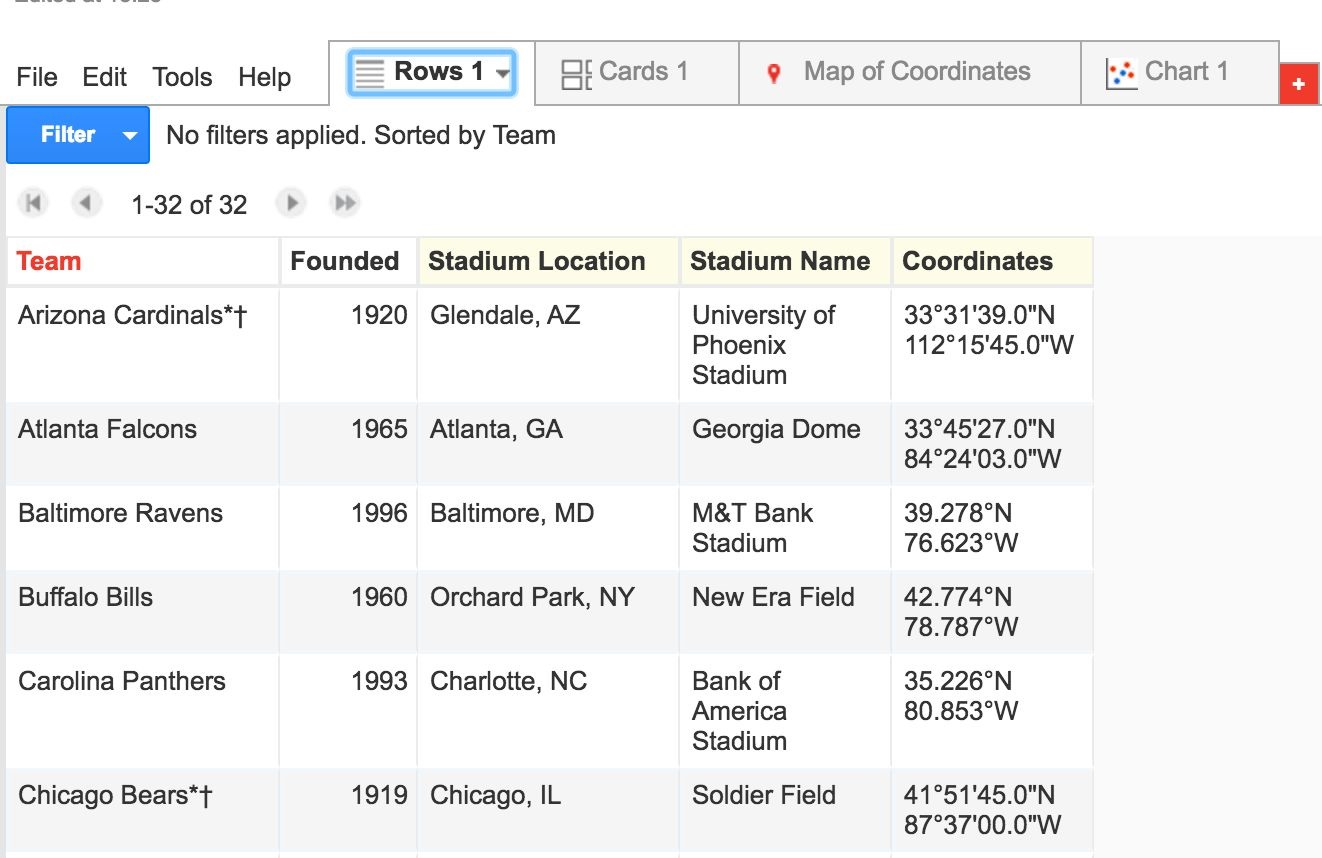Image resolution: width=1322 pixels, height=858 pixels.
Task: Click founded year 1996 cell
Action: coord(348,529)
